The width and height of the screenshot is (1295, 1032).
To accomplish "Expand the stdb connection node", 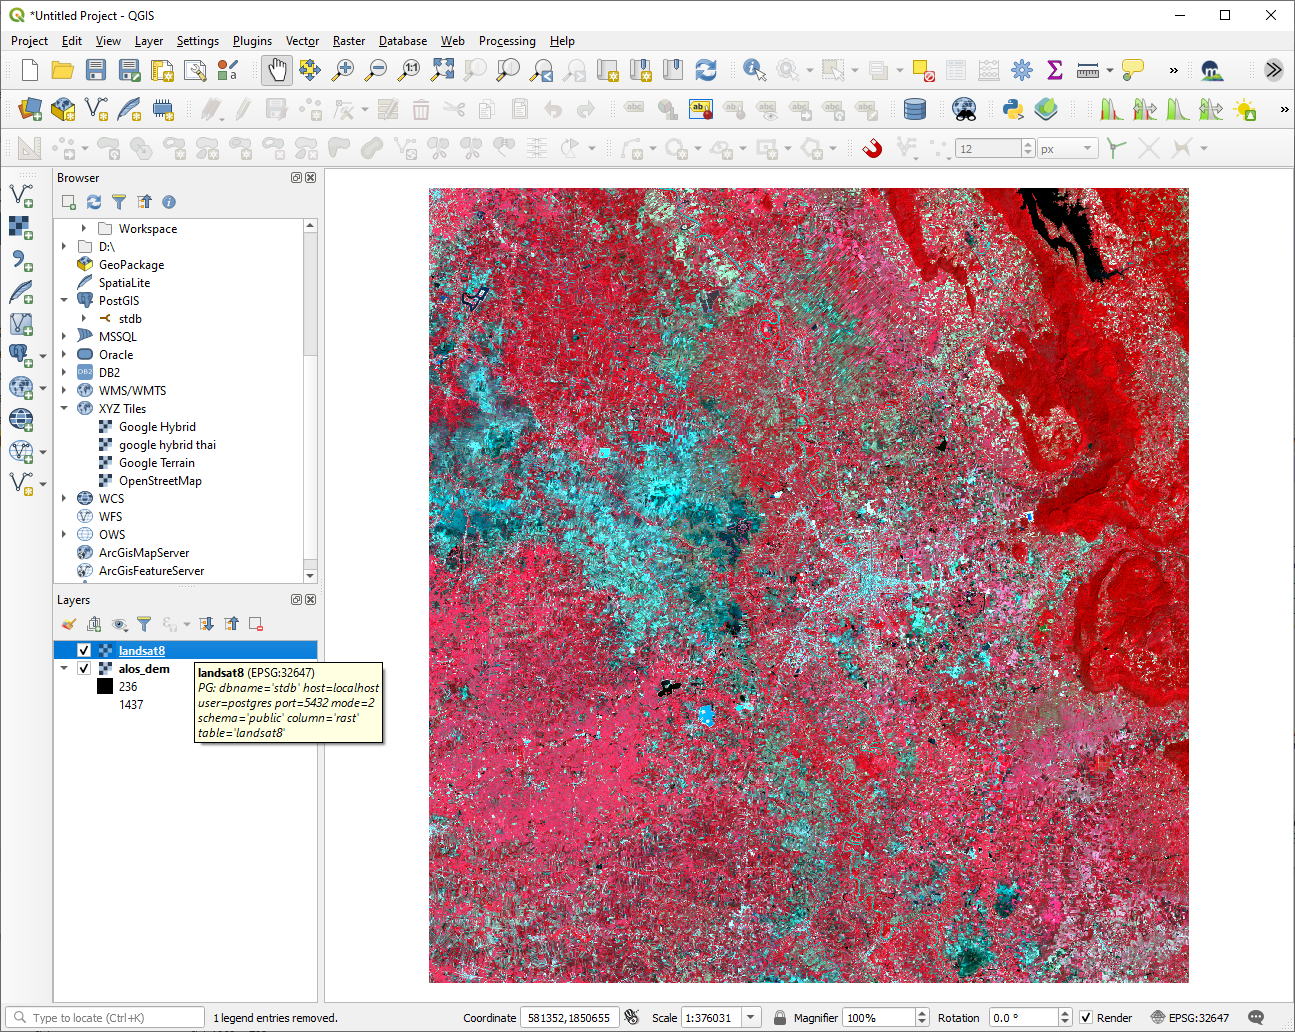I will point(84,318).
